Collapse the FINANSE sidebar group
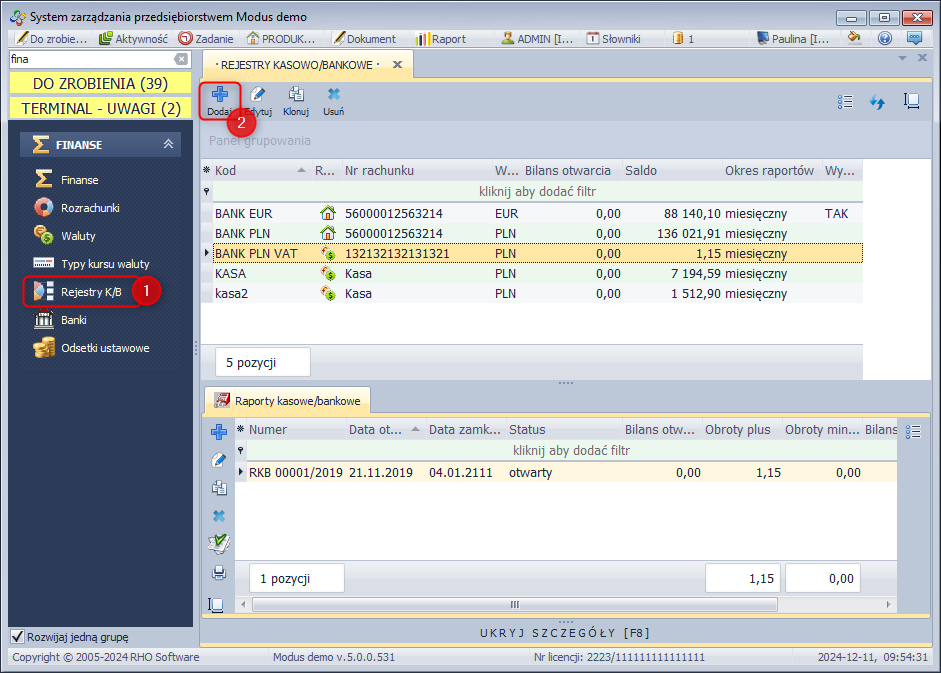The image size is (941, 673). tap(168, 145)
